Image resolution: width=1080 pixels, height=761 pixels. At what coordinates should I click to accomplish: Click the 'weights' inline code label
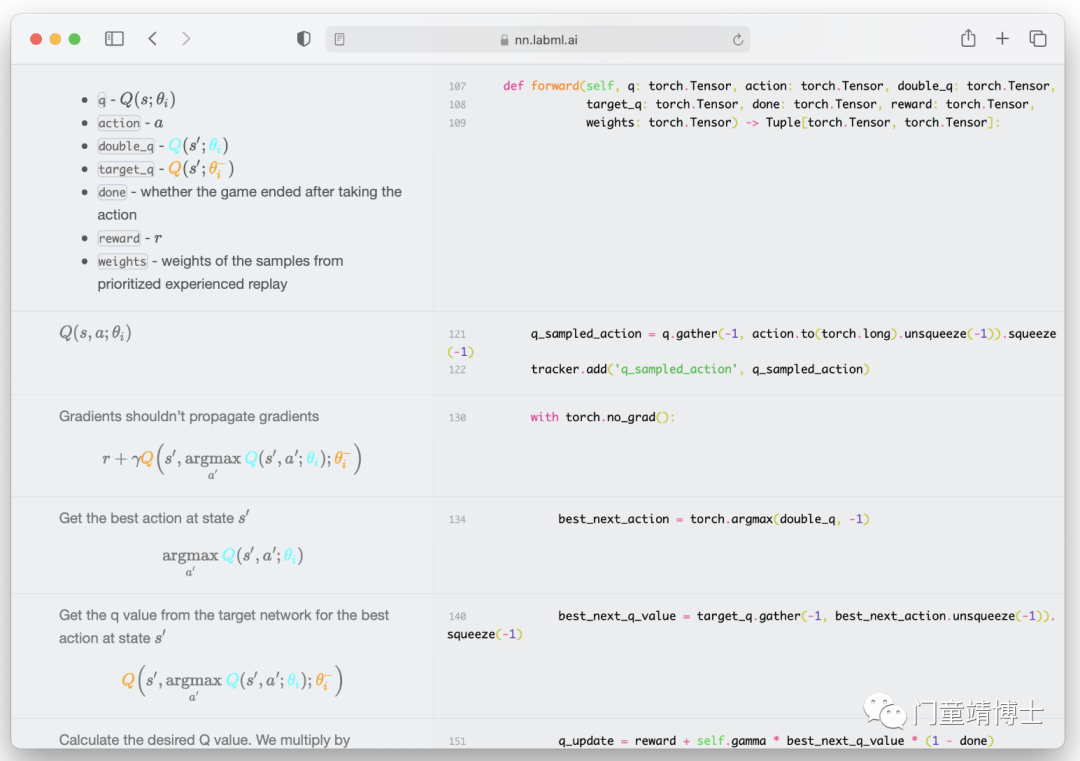[x=123, y=262]
